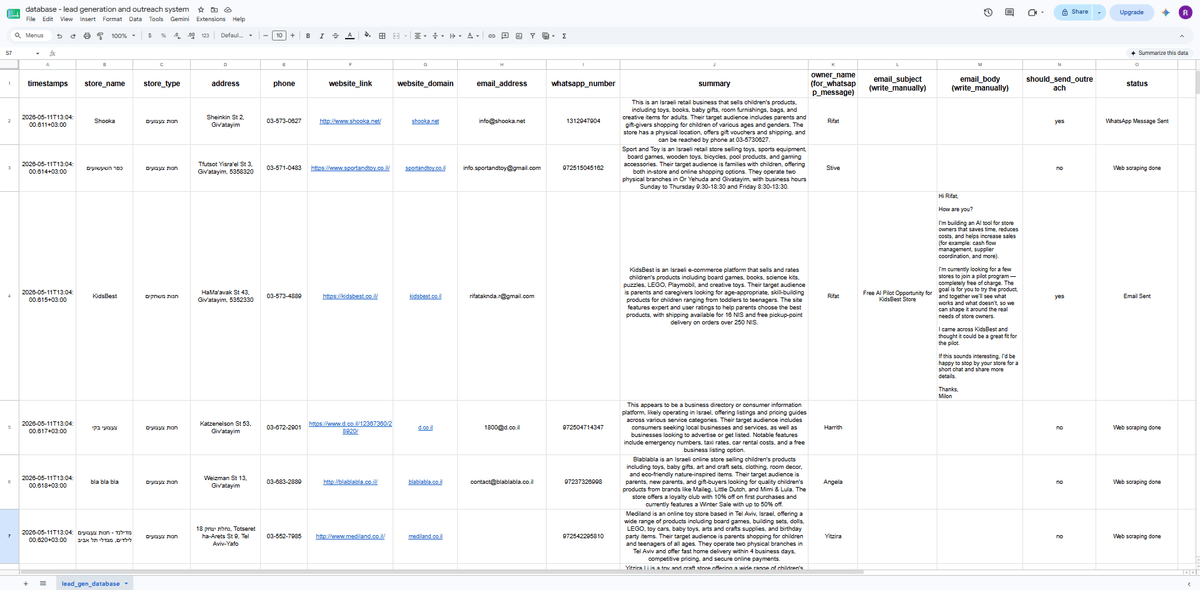Image resolution: width=1200 pixels, height=590 pixels.
Task: Open the filter views dropdown
Action: [548, 35]
